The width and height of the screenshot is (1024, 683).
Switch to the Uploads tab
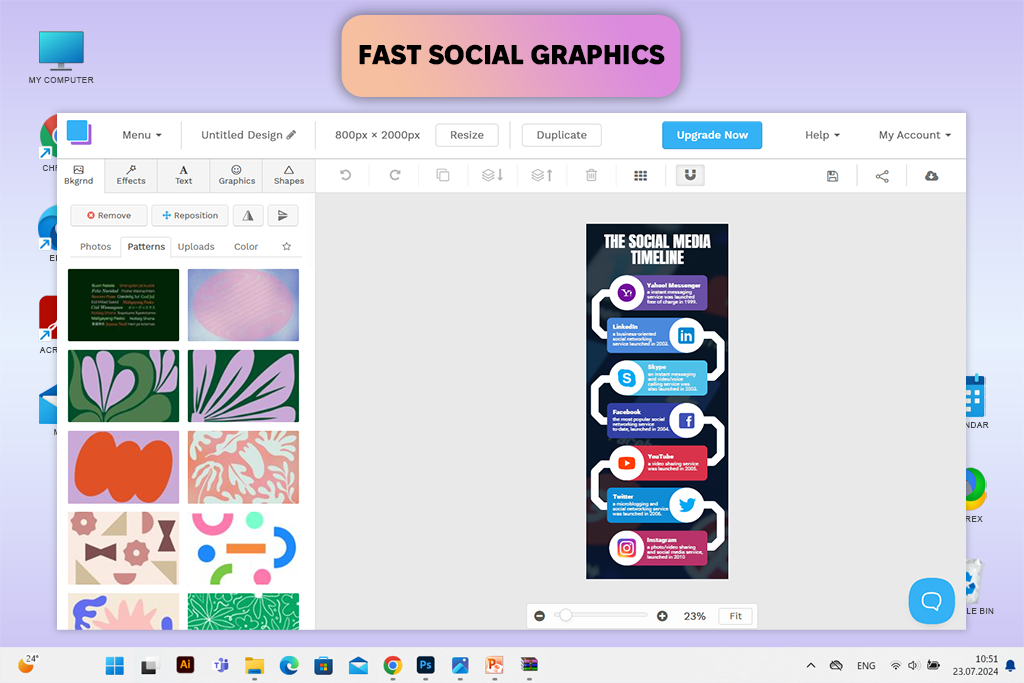point(196,247)
